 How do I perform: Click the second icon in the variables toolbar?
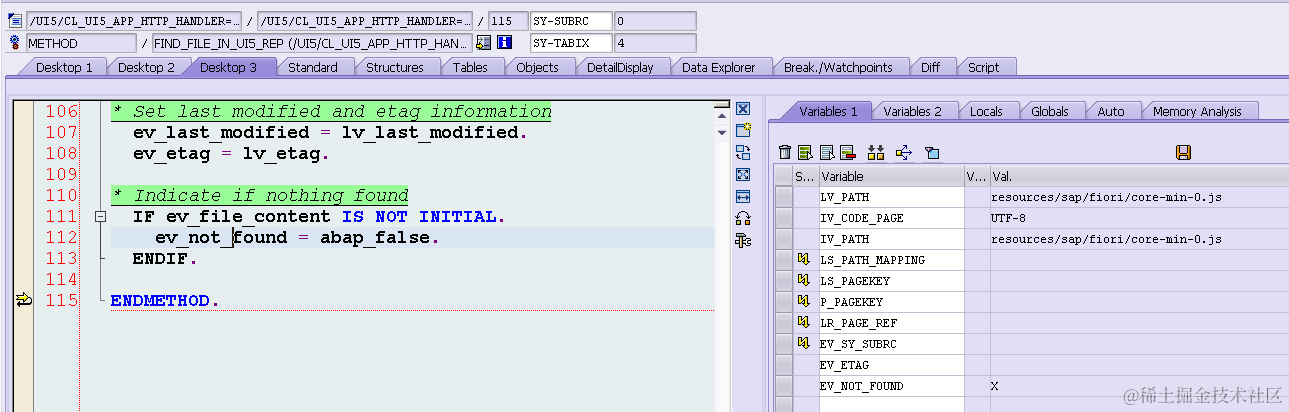click(x=805, y=152)
